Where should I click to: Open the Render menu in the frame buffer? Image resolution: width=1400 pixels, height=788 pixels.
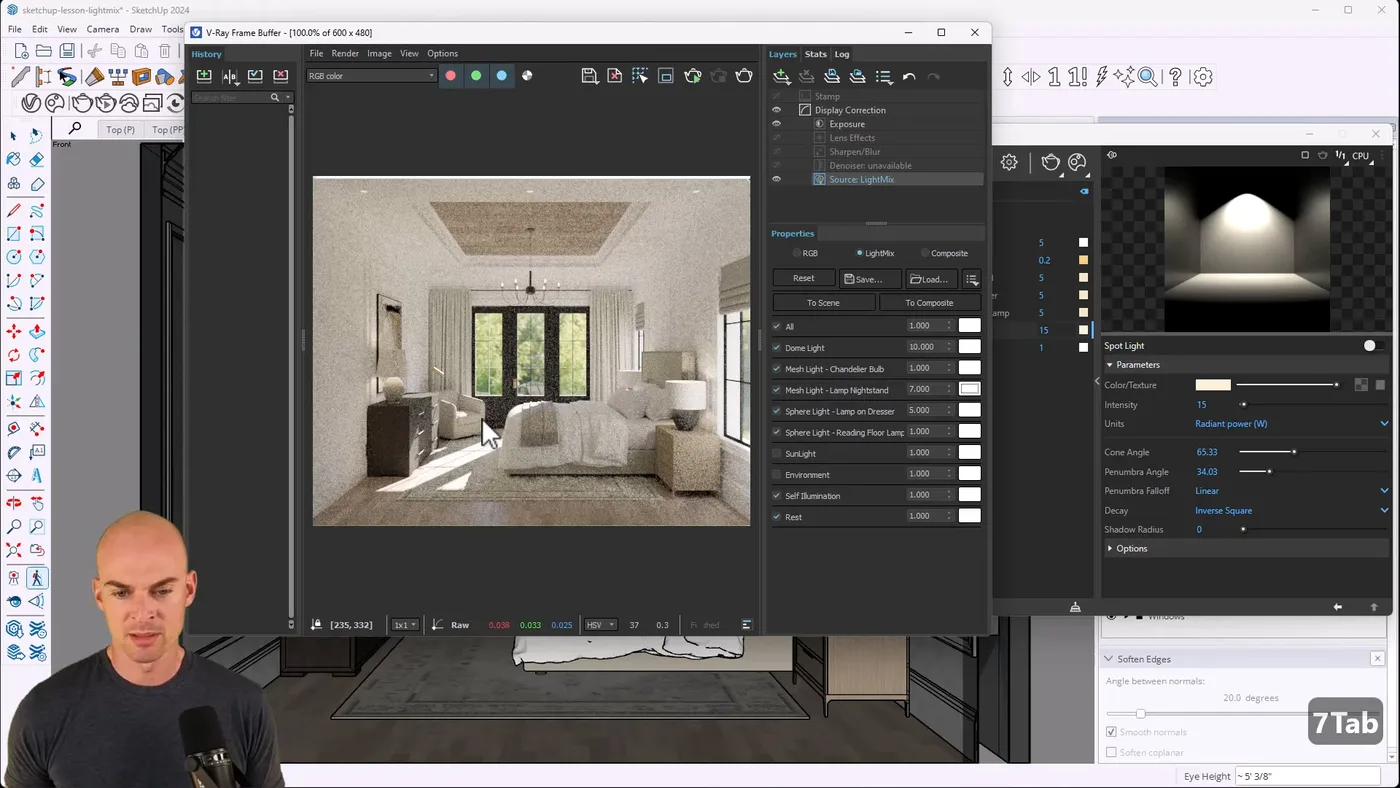[345, 53]
